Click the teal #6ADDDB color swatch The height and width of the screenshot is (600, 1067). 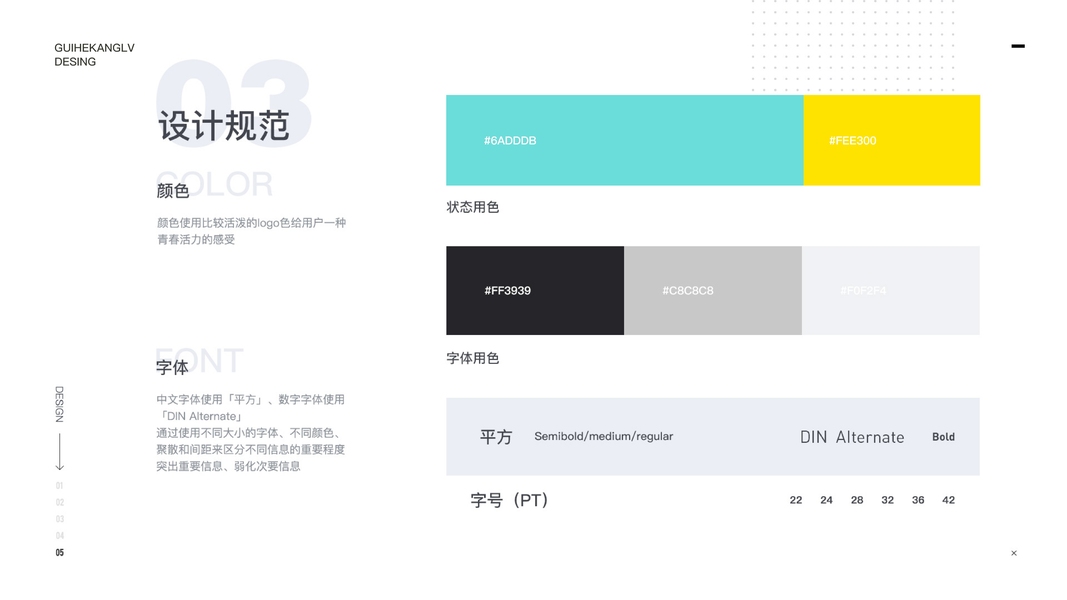coord(625,140)
